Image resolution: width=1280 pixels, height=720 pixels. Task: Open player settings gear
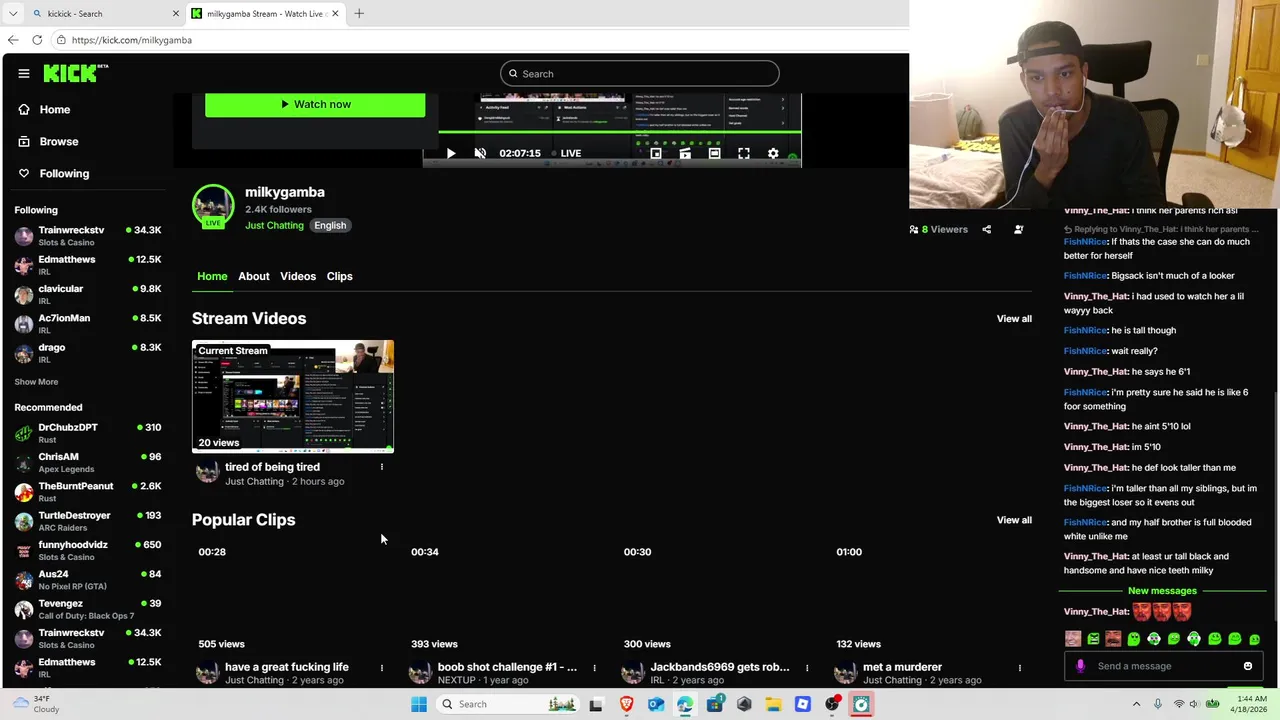pos(773,153)
